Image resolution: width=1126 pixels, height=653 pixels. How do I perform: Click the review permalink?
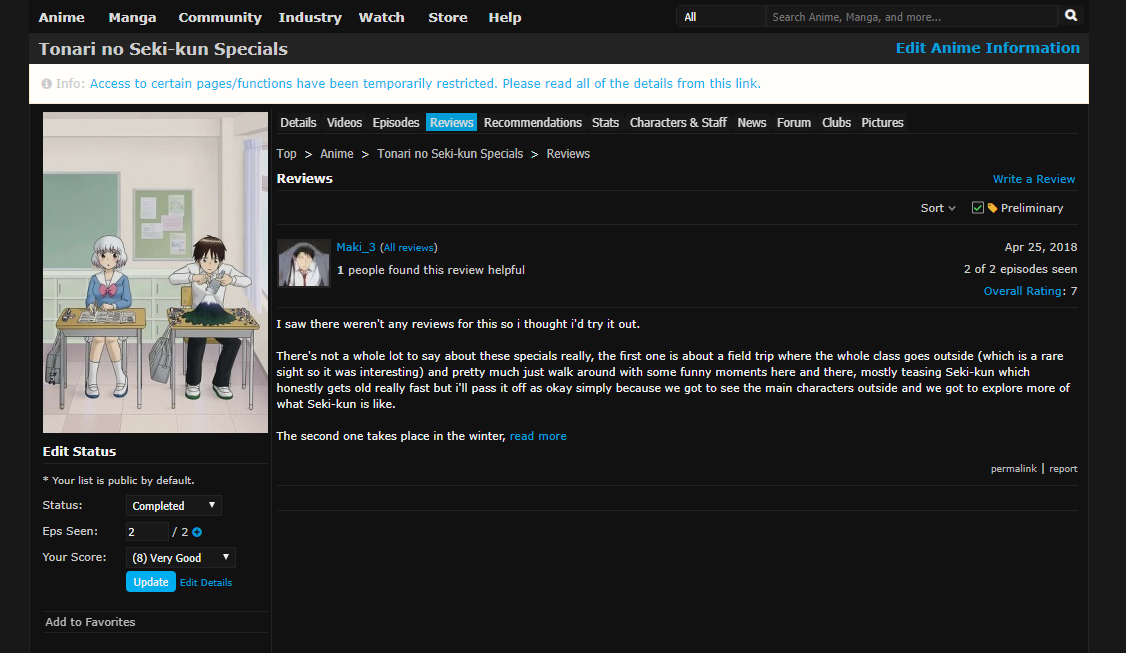1013,469
